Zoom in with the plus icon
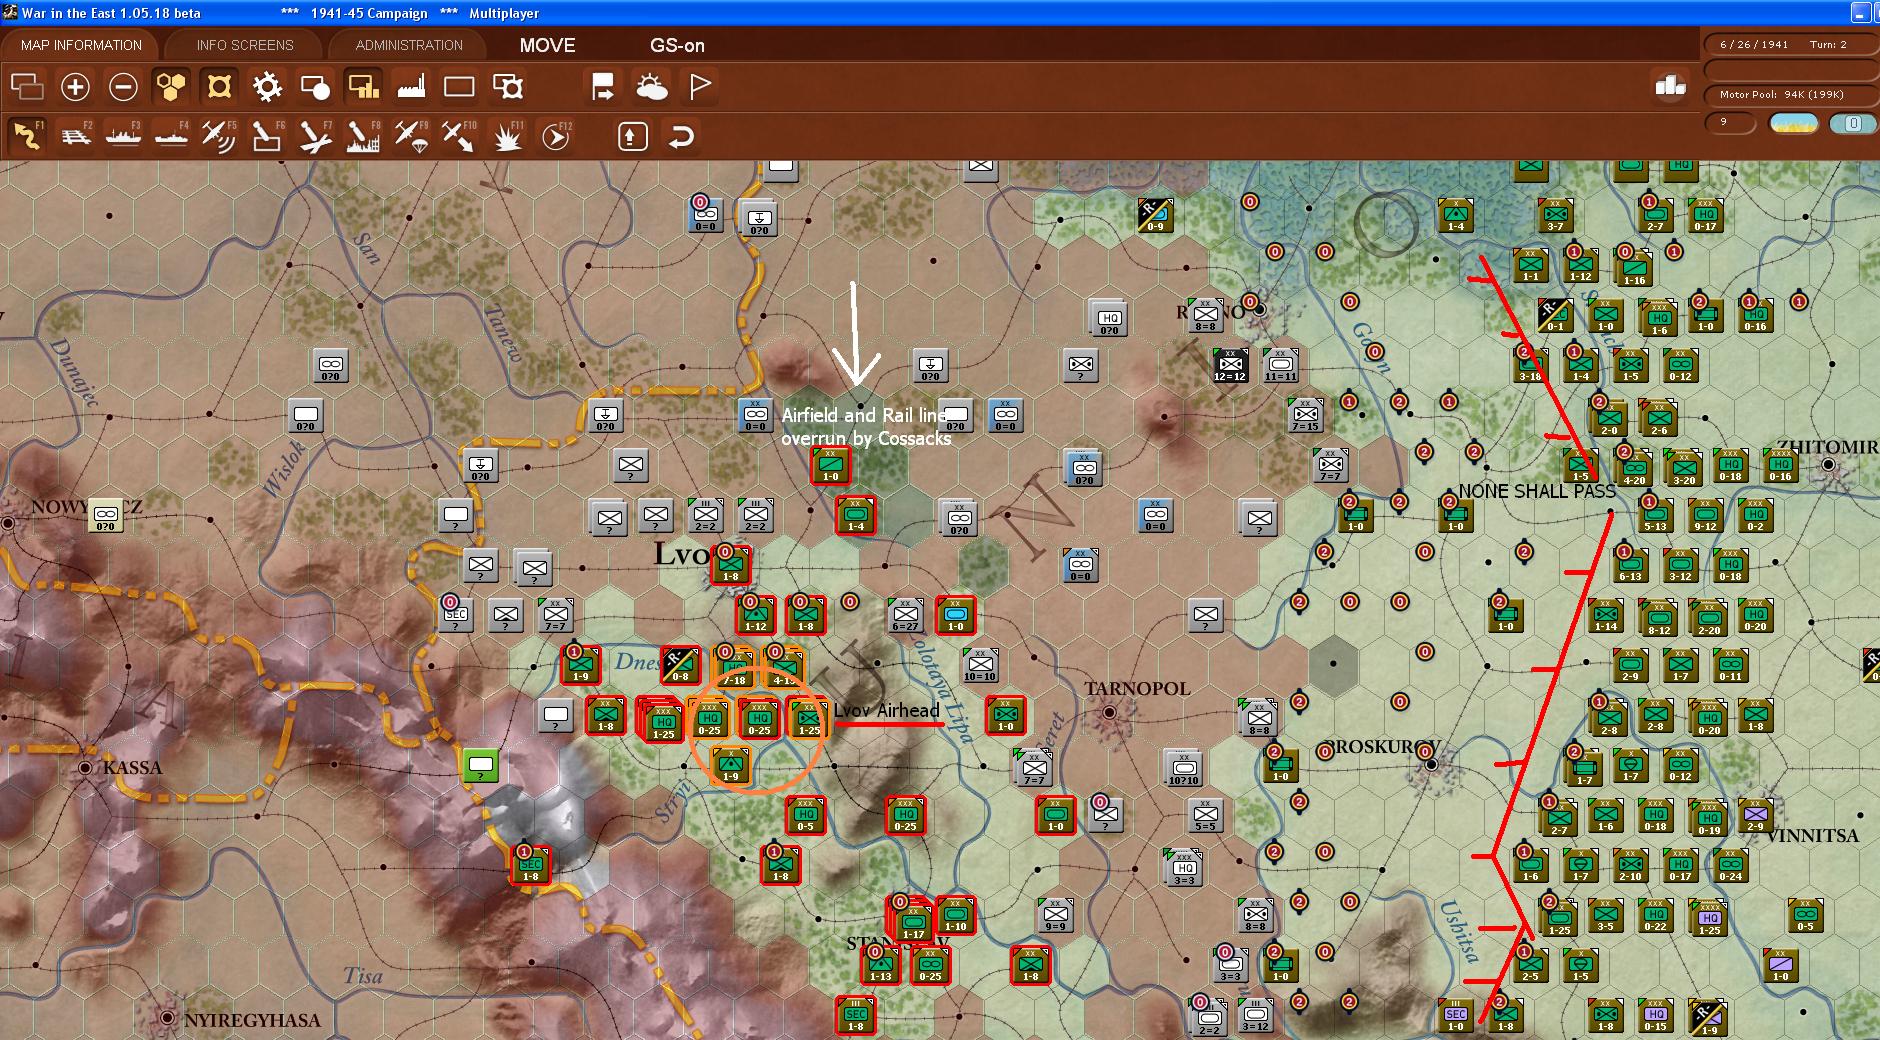This screenshot has width=1880, height=1040. pos(75,87)
